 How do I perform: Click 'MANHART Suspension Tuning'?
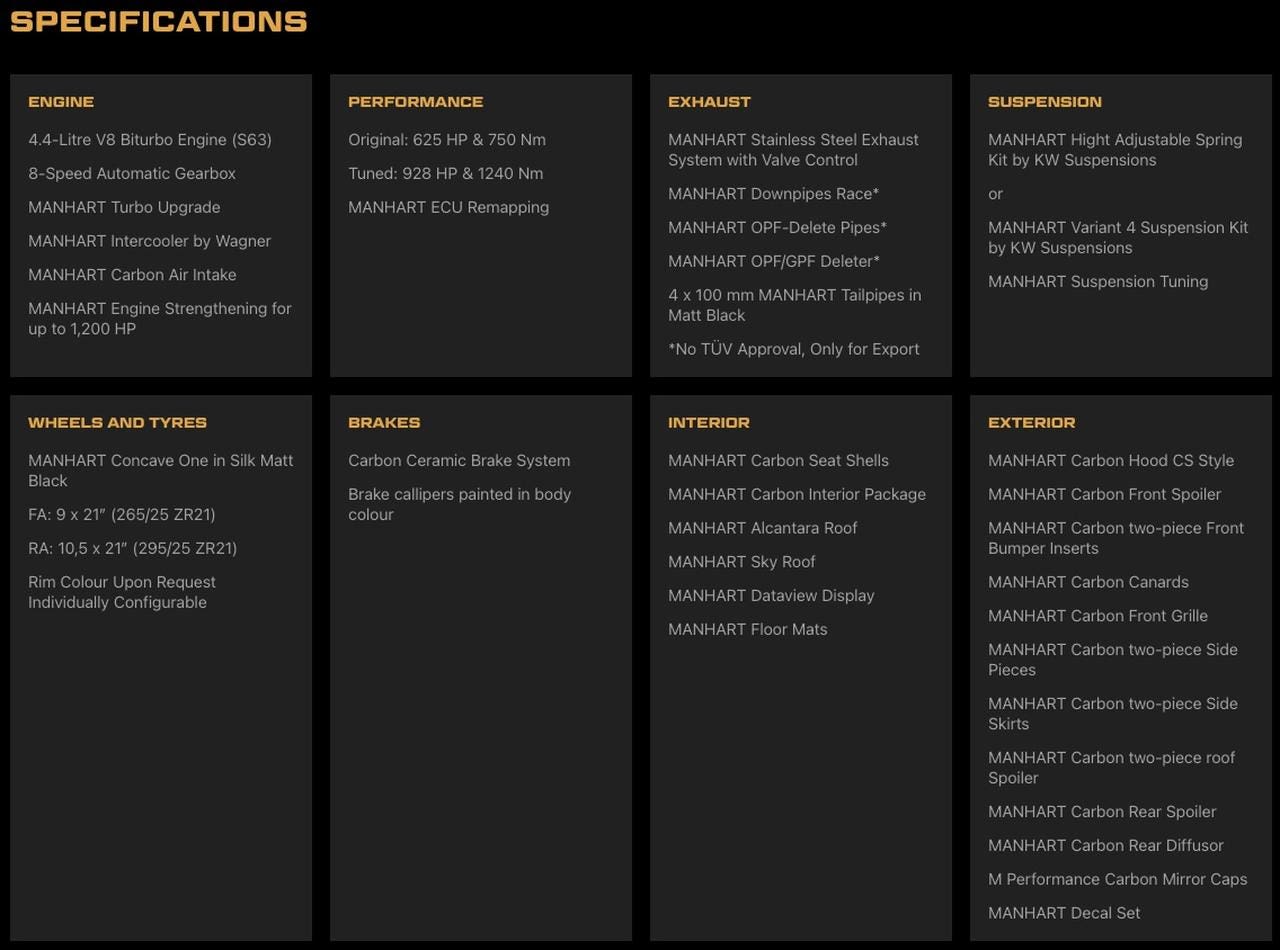pyautogui.click(x=1098, y=282)
